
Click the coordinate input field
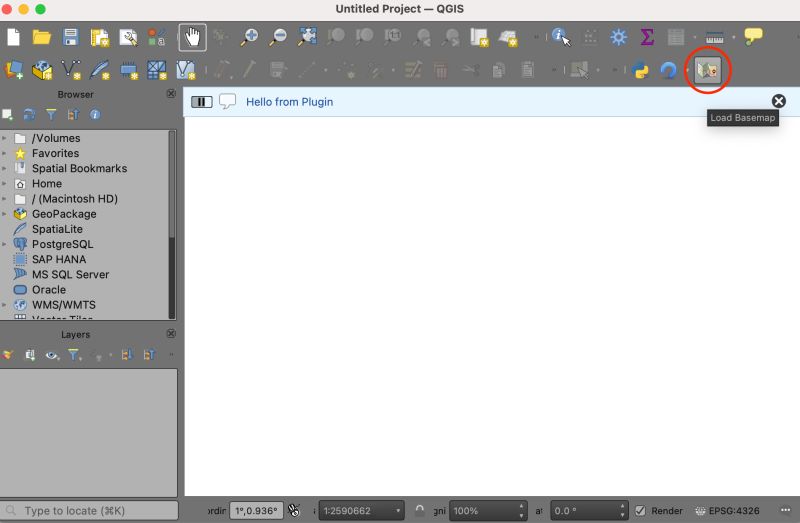256,511
